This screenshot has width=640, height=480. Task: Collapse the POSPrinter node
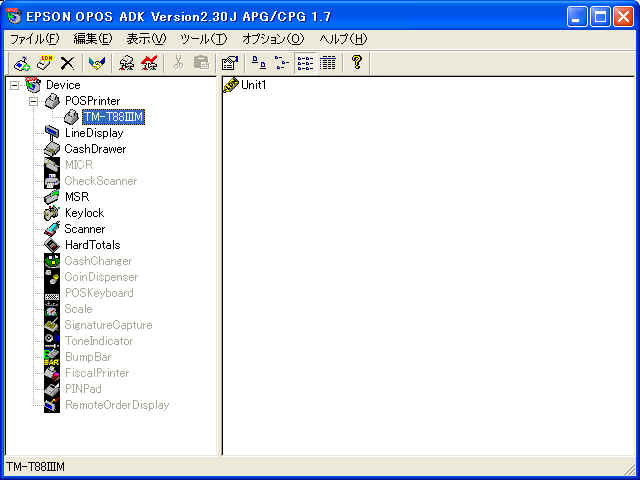pos(33,101)
